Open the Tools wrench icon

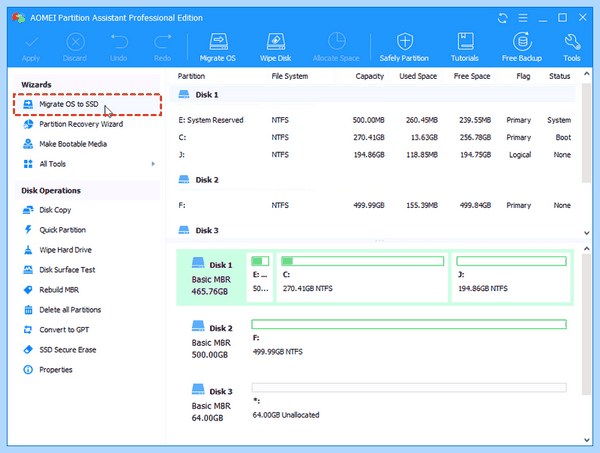point(572,42)
